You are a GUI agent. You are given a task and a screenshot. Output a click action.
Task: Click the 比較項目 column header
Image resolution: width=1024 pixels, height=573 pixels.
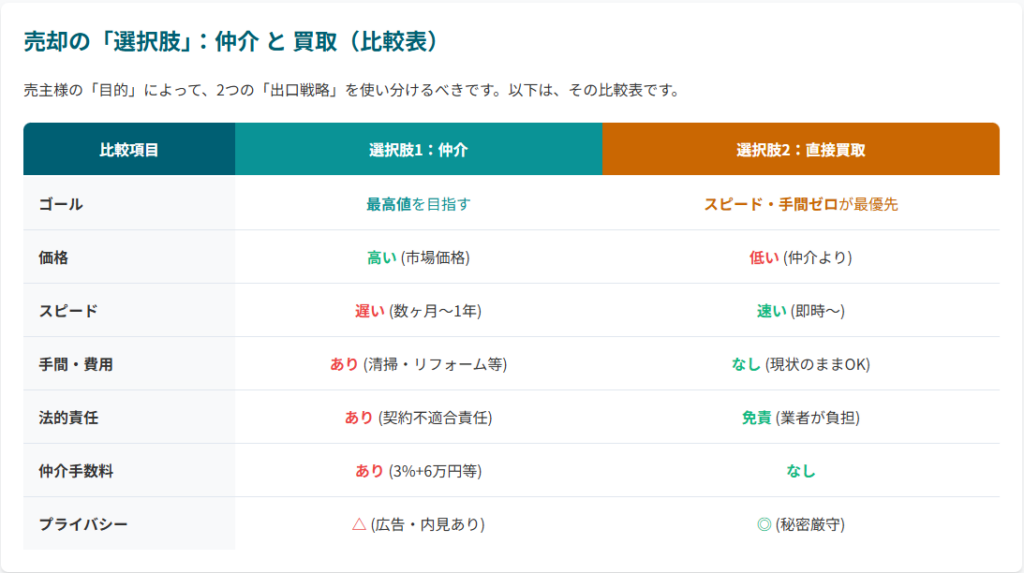[x=129, y=150]
